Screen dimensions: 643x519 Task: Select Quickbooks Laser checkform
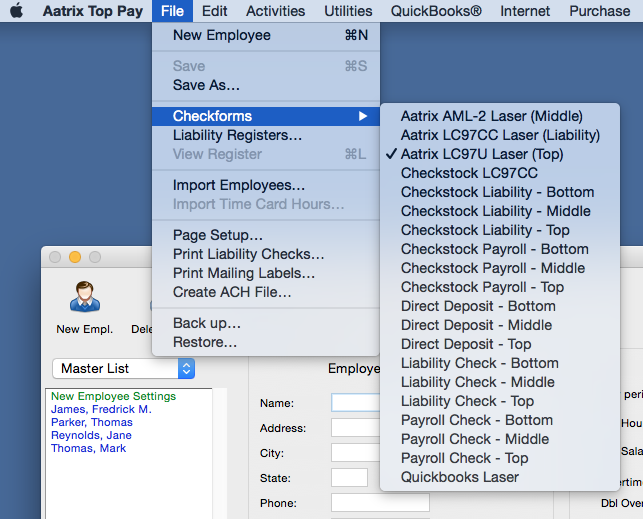click(500, 477)
